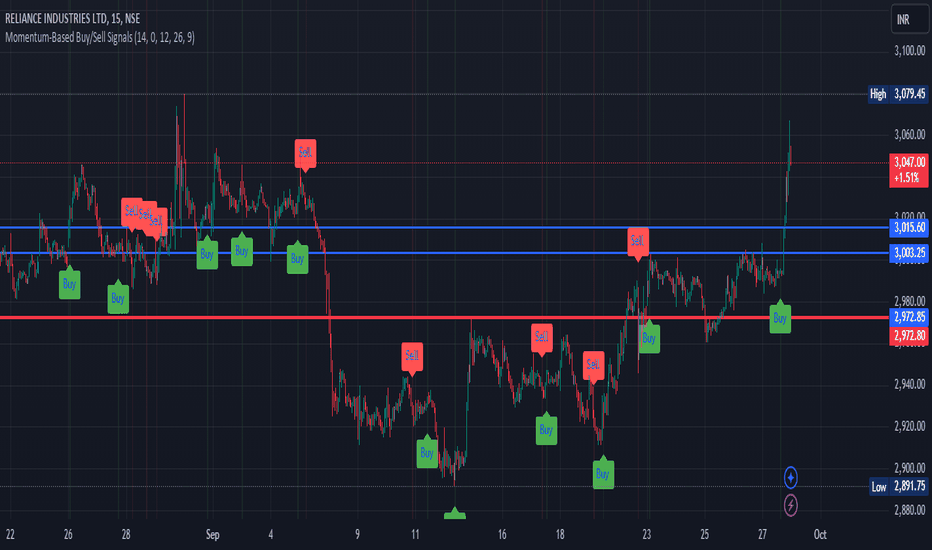Click the Low 2,891.75 price label

tap(899, 486)
